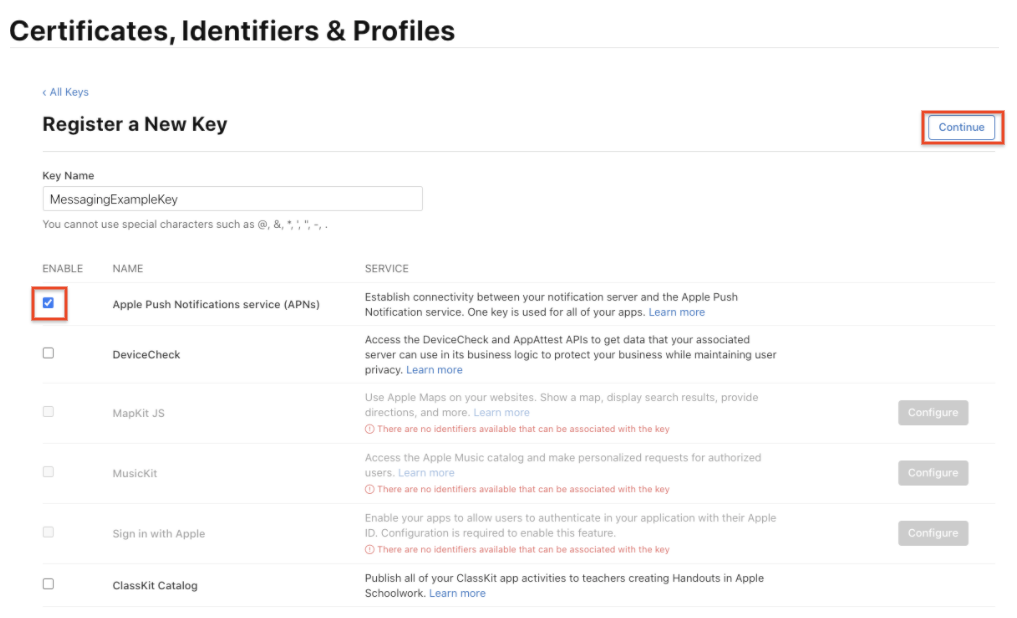The height and width of the screenshot is (618, 1017).
Task: Enable the DeviceCheck checkbox
Action: 48,353
